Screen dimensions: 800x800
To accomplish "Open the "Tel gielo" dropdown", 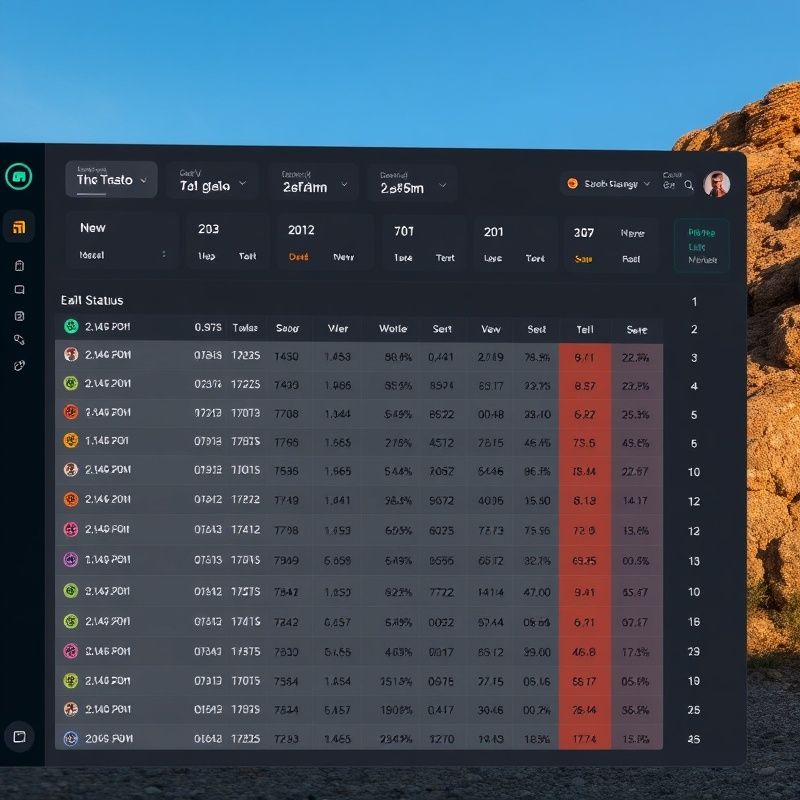I will pos(212,183).
